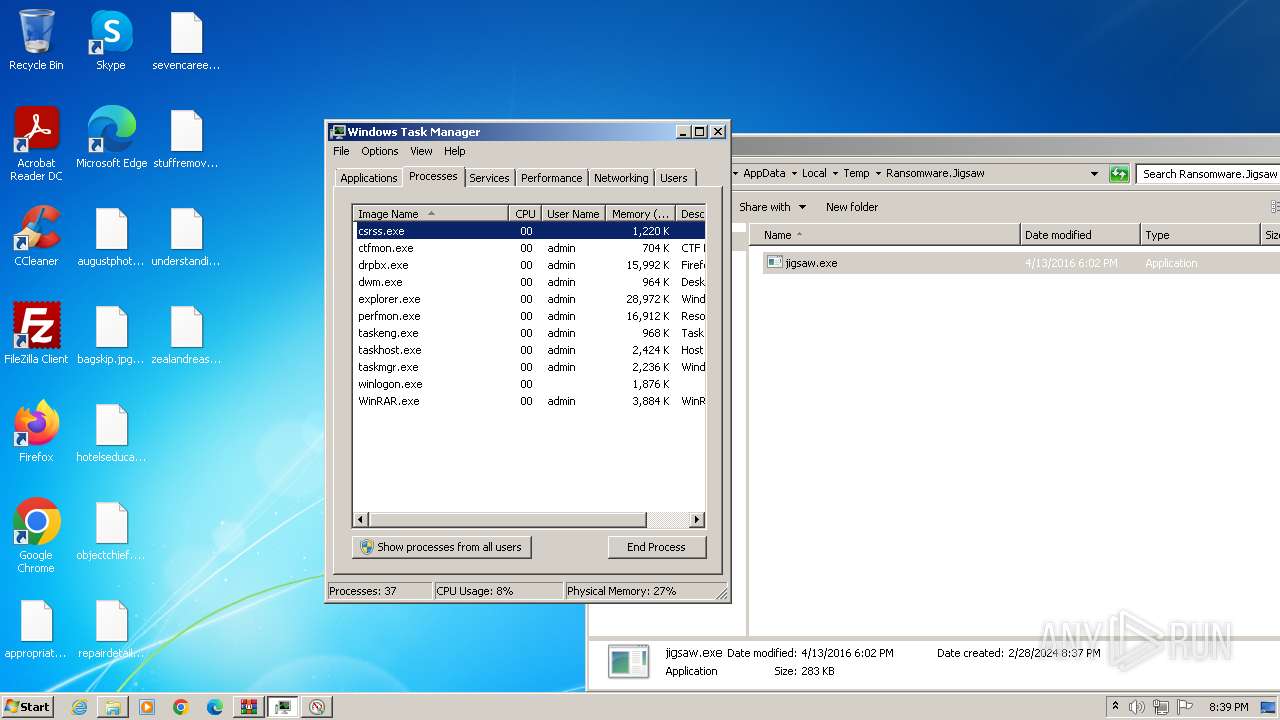This screenshot has width=1280, height=720.
Task: Select the zealandreas file on desktop
Action: 186,334
